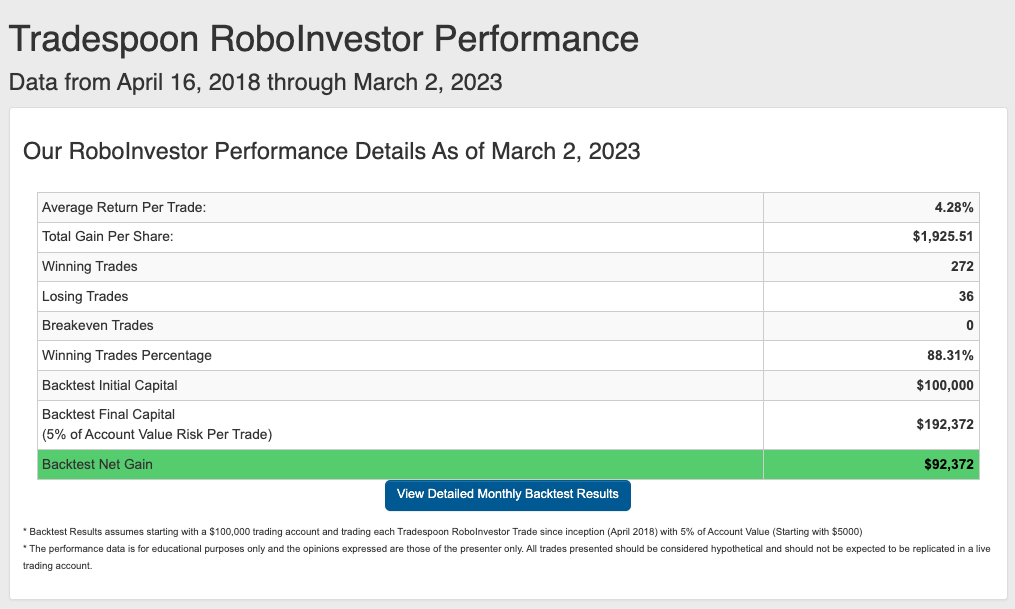Select the Winning Trades row label
The width and height of the screenshot is (1015, 609).
[x=89, y=267]
